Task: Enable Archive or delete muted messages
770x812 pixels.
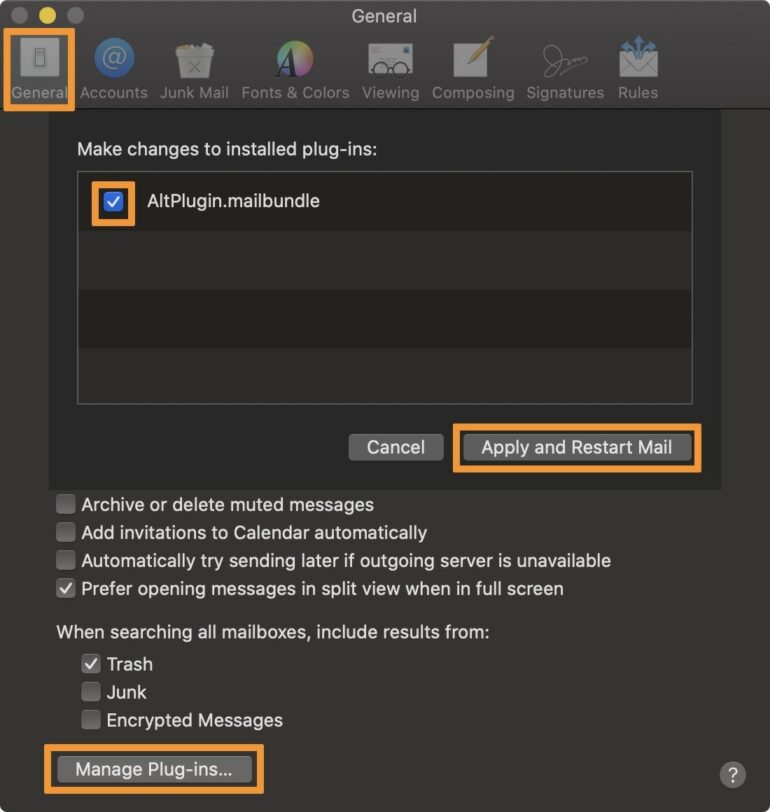Action: 66,505
